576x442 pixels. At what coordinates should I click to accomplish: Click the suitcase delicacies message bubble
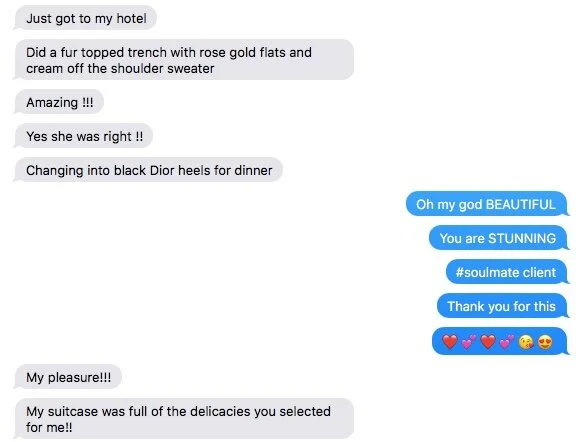pos(184,419)
